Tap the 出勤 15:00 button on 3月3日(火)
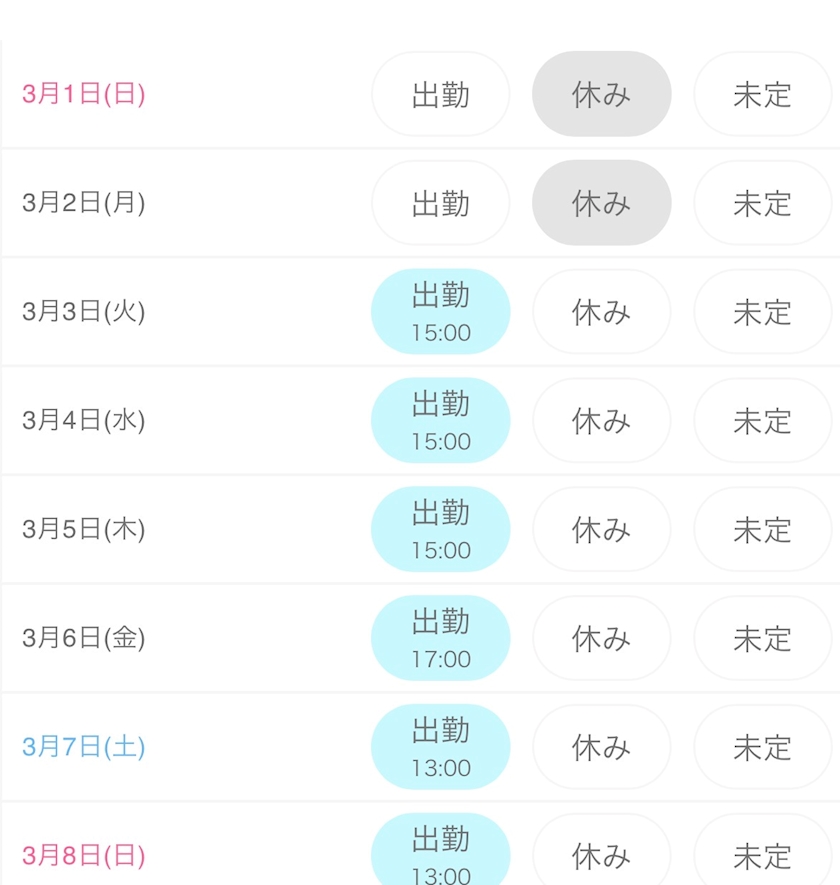The height and width of the screenshot is (885, 840). coord(440,312)
